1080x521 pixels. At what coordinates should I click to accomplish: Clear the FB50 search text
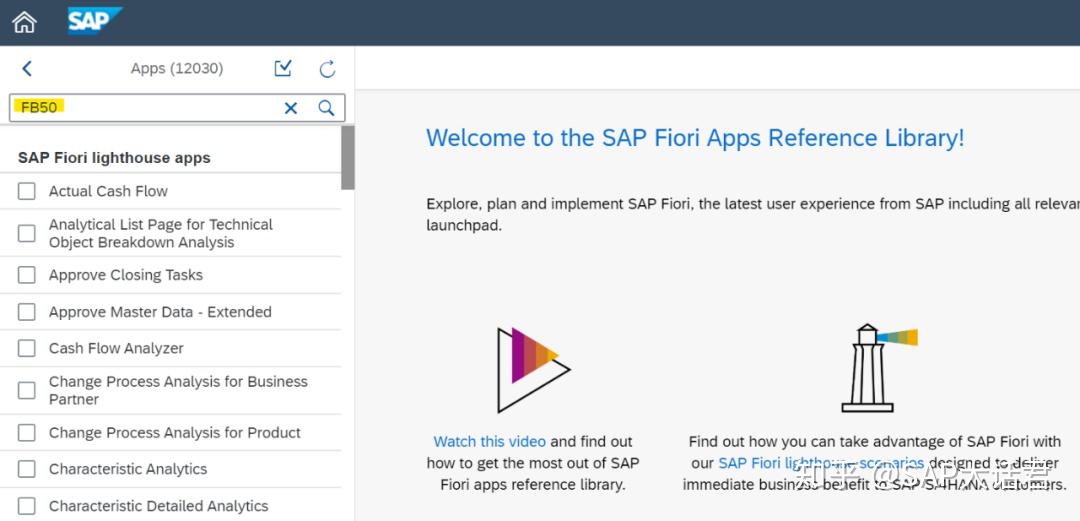tap(291, 108)
